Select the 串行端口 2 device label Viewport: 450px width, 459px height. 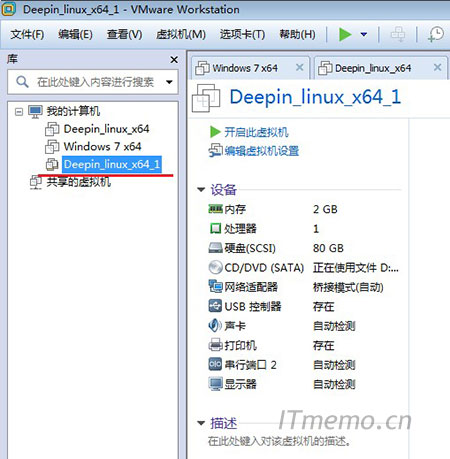click(250, 365)
